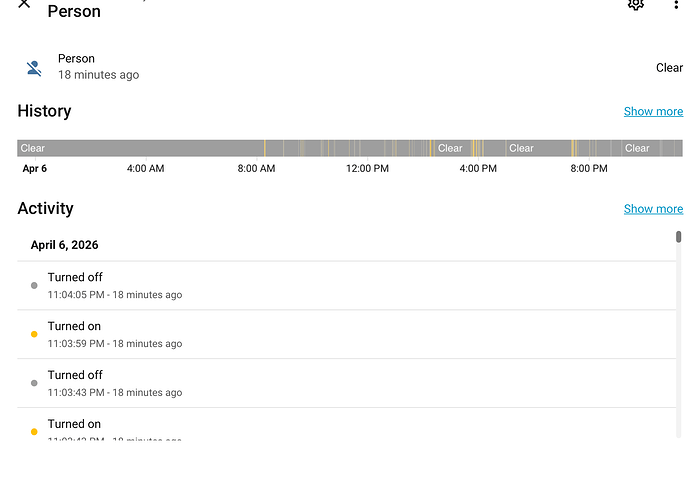Click the yellow dot beside 11:03:59 PM entry
688x500 pixels.
click(34, 334)
